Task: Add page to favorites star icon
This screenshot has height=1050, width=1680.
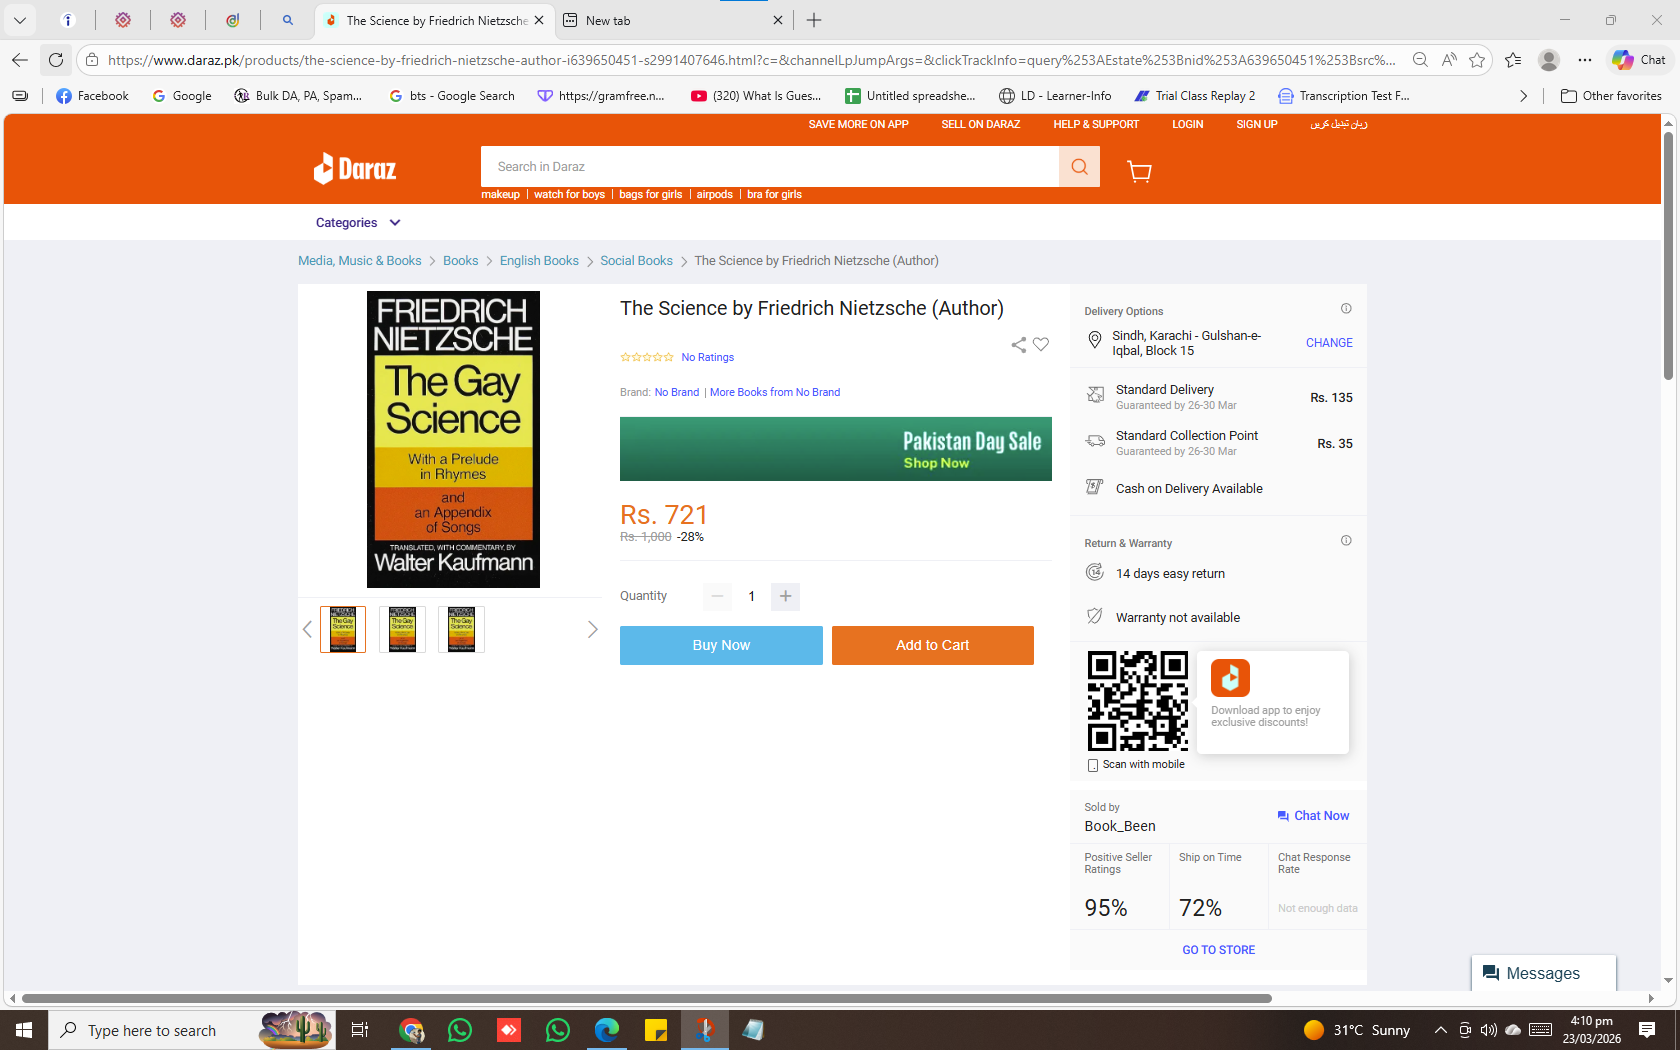Action: click(1477, 60)
